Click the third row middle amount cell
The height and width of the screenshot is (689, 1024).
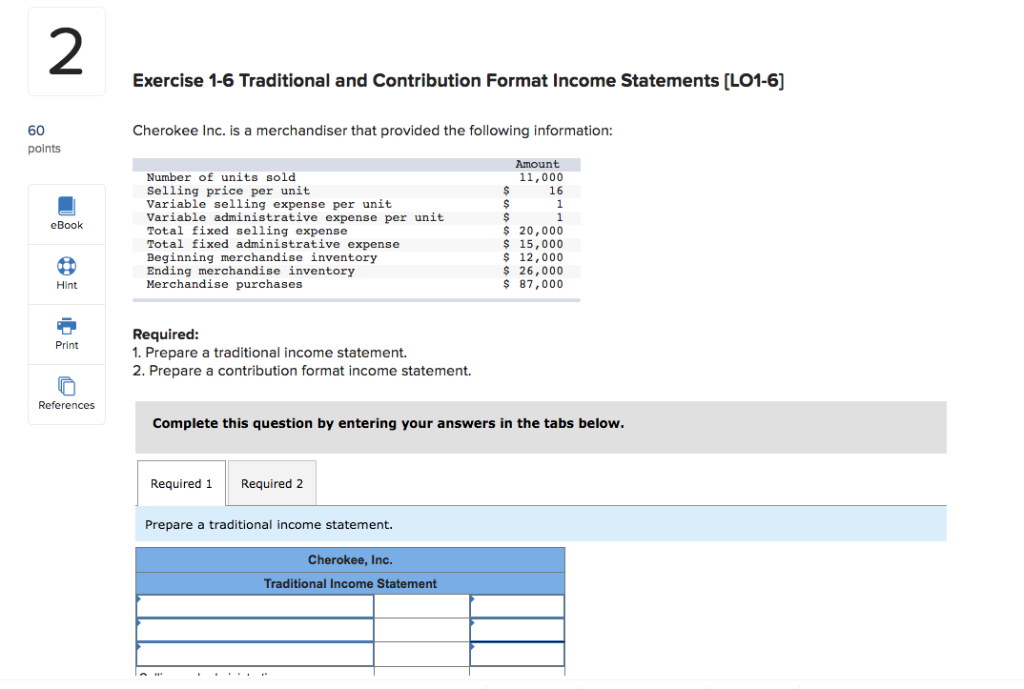(x=422, y=654)
